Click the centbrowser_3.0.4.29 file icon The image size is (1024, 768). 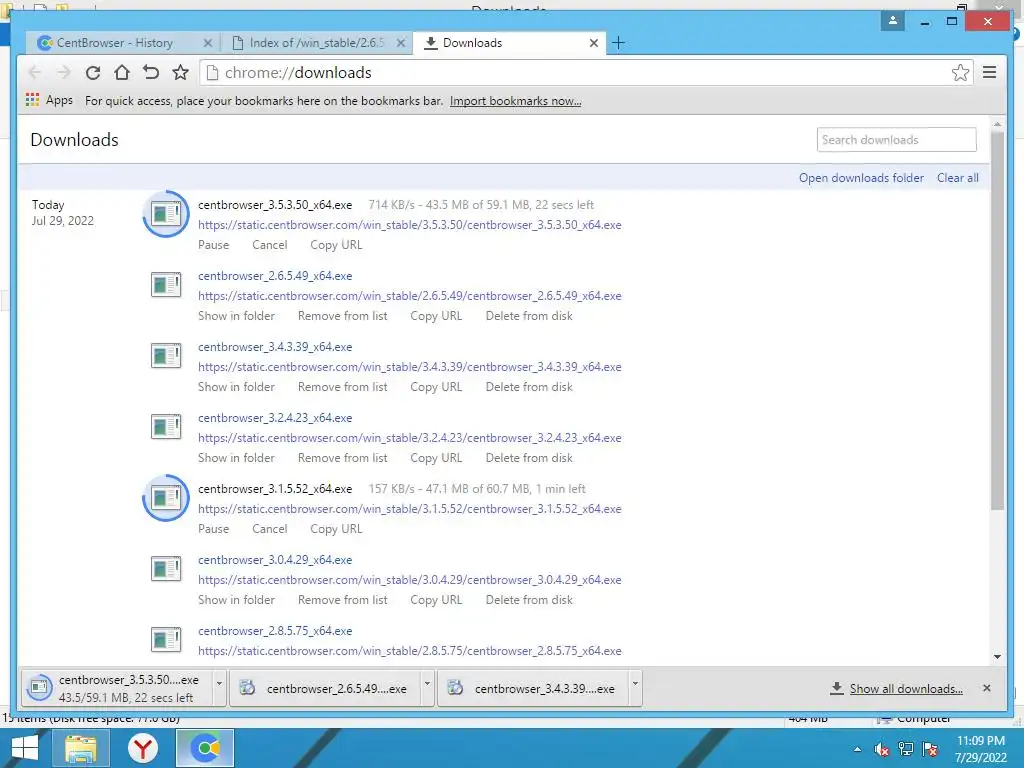click(x=166, y=569)
